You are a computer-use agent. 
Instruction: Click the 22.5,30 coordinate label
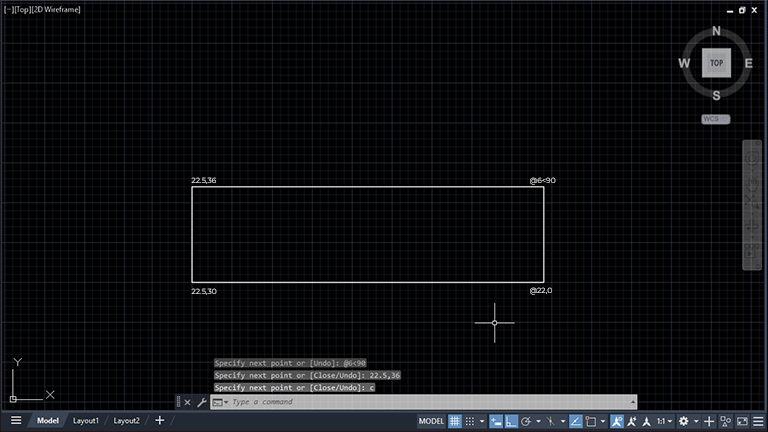click(204, 291)
